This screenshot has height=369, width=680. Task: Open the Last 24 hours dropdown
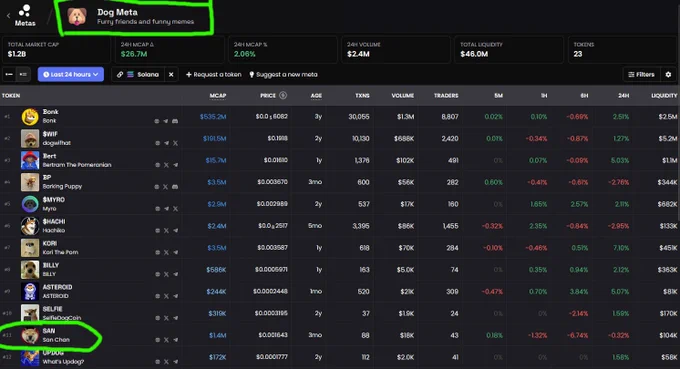[x=71, y=75]
